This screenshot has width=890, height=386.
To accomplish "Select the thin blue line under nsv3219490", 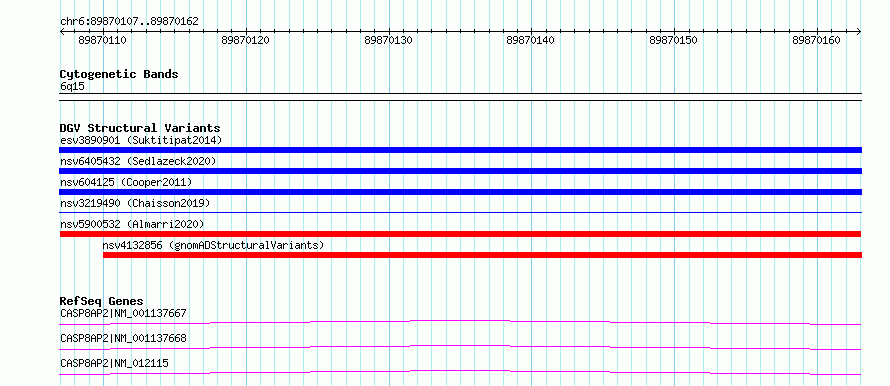I will [x=460, y=212].
